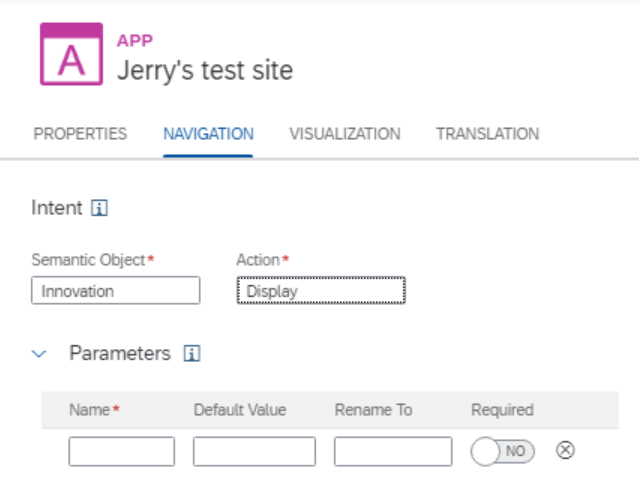The height and width of the screenshot is (483, 639).
Task: Toggle the Required switch showing NO
Action: (x=502, y=451)
